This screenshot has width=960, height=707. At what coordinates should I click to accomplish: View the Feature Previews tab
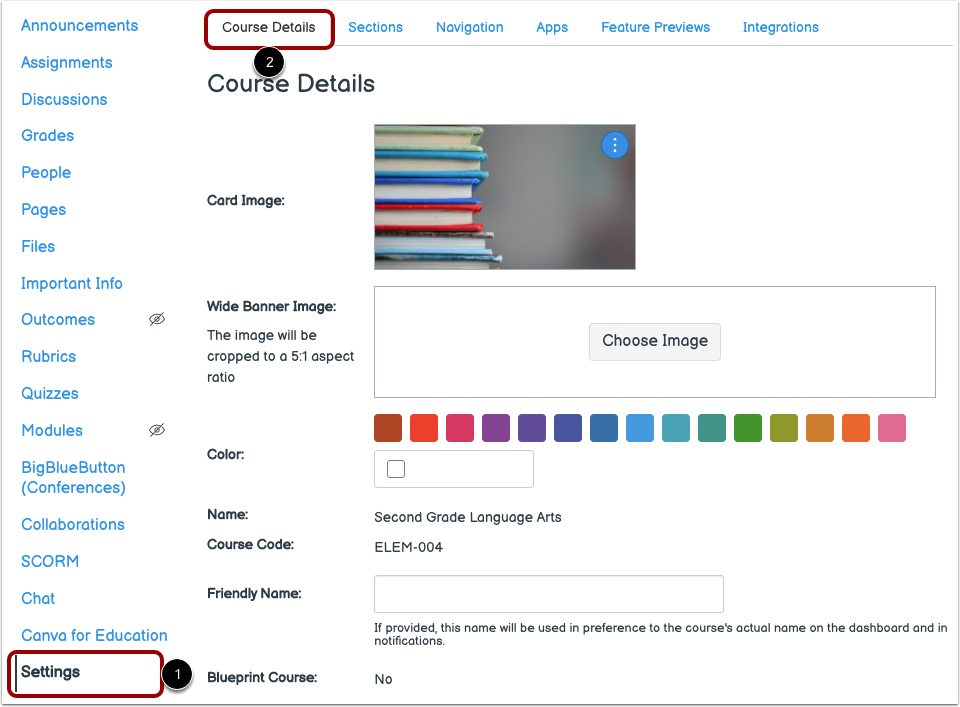tap(655, 27)
